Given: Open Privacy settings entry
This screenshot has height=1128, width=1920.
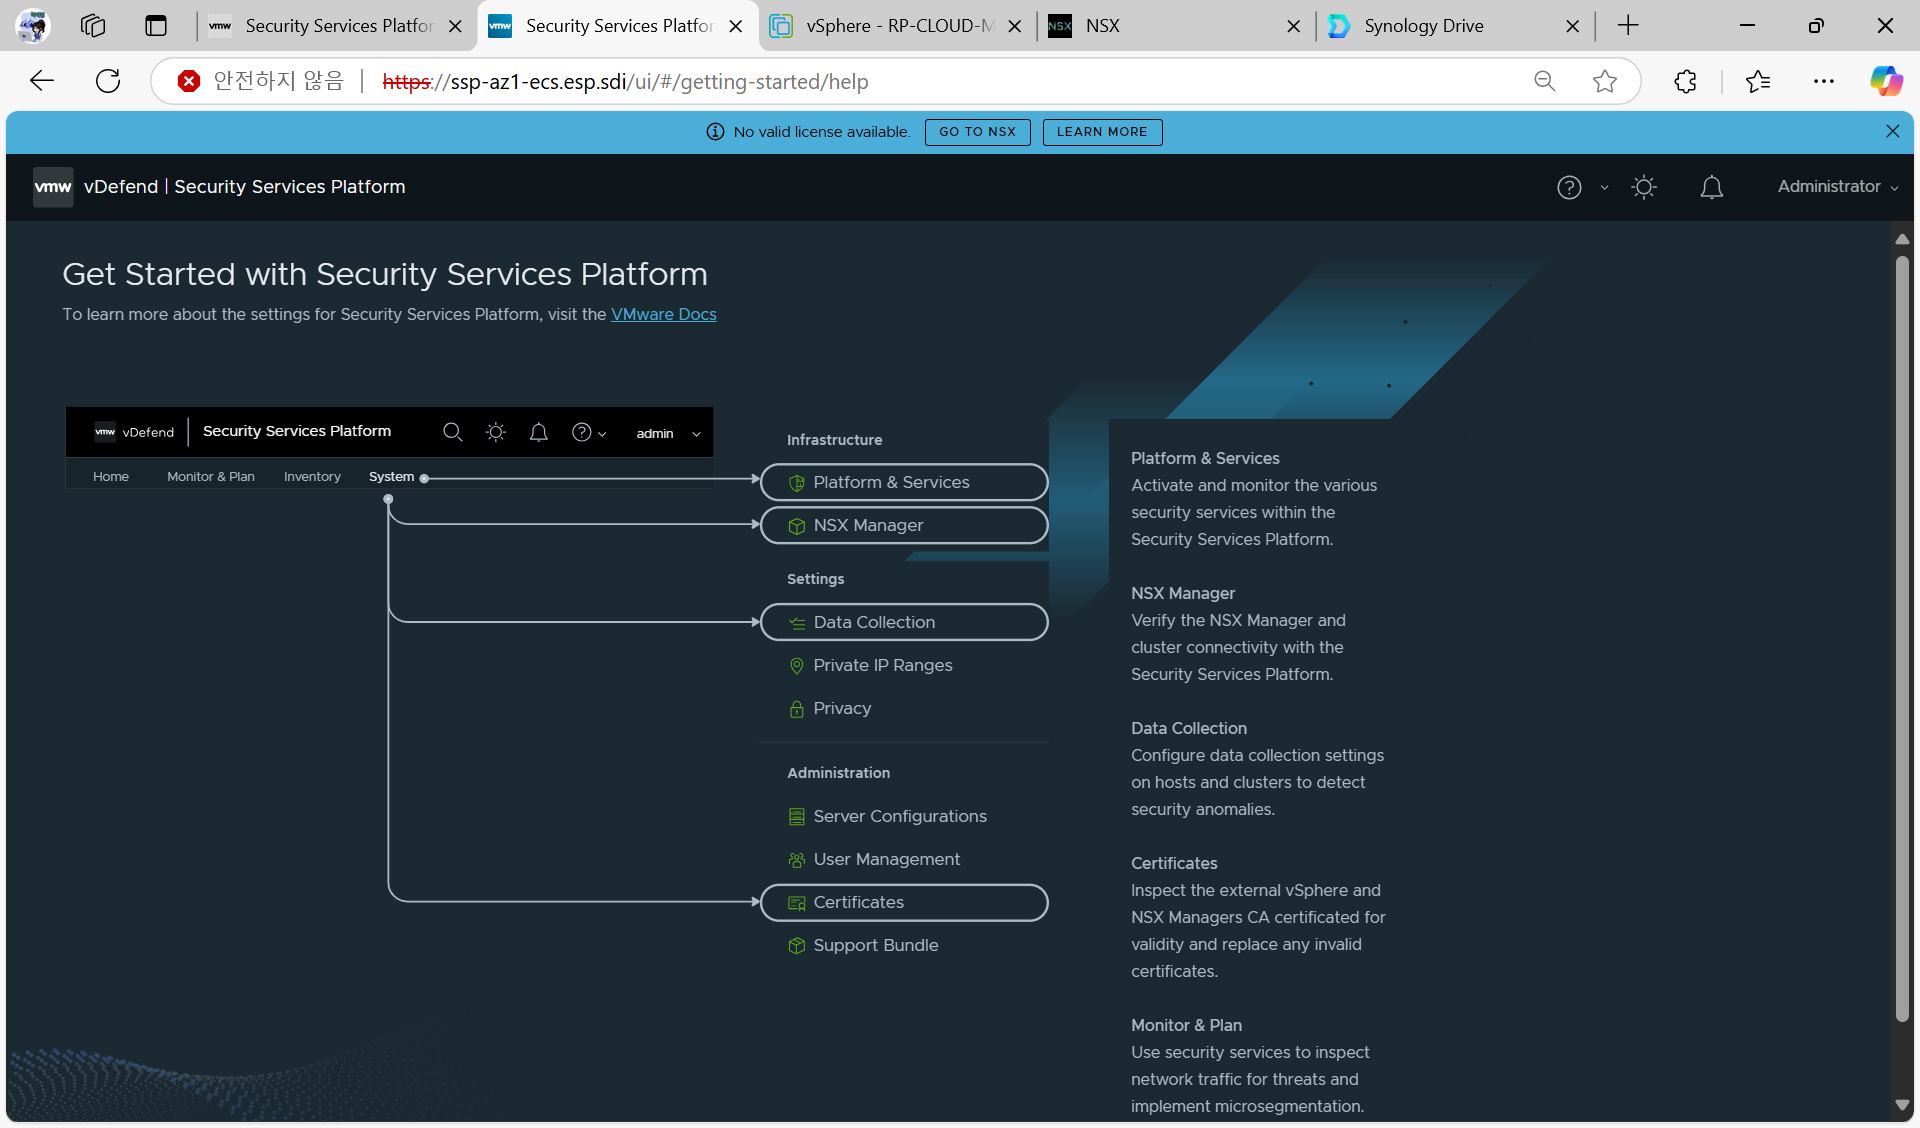Looking at the screenshot, I should tap(842, 708).
